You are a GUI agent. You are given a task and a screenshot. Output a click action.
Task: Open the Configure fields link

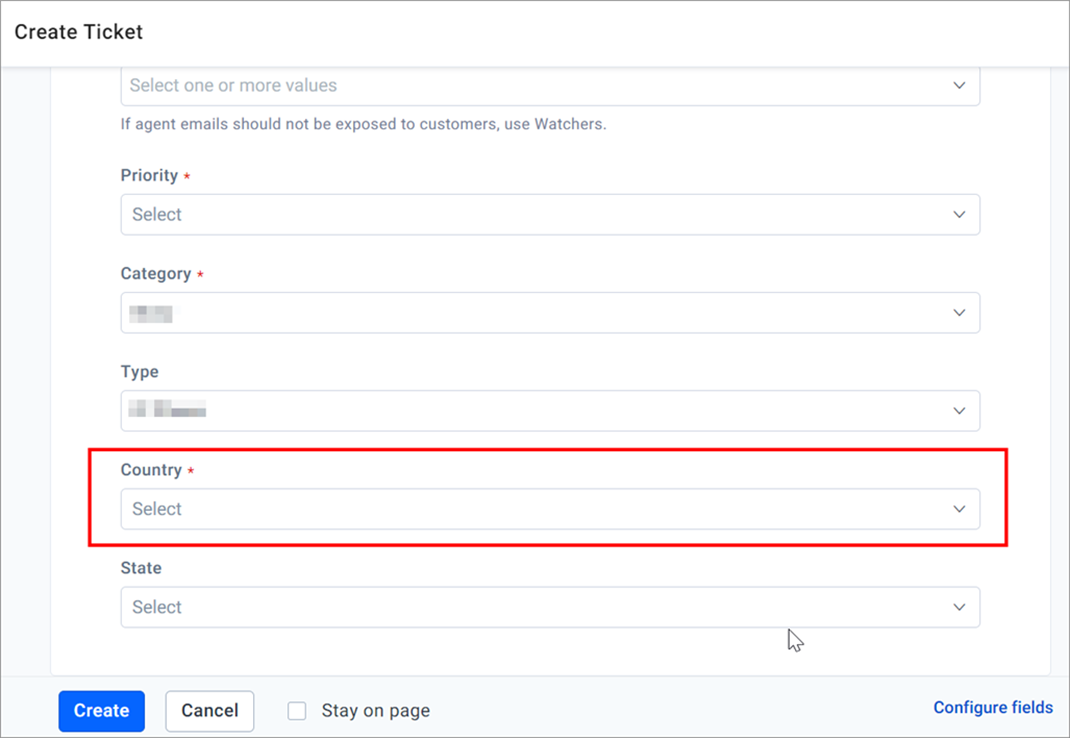tap(993, 707)
